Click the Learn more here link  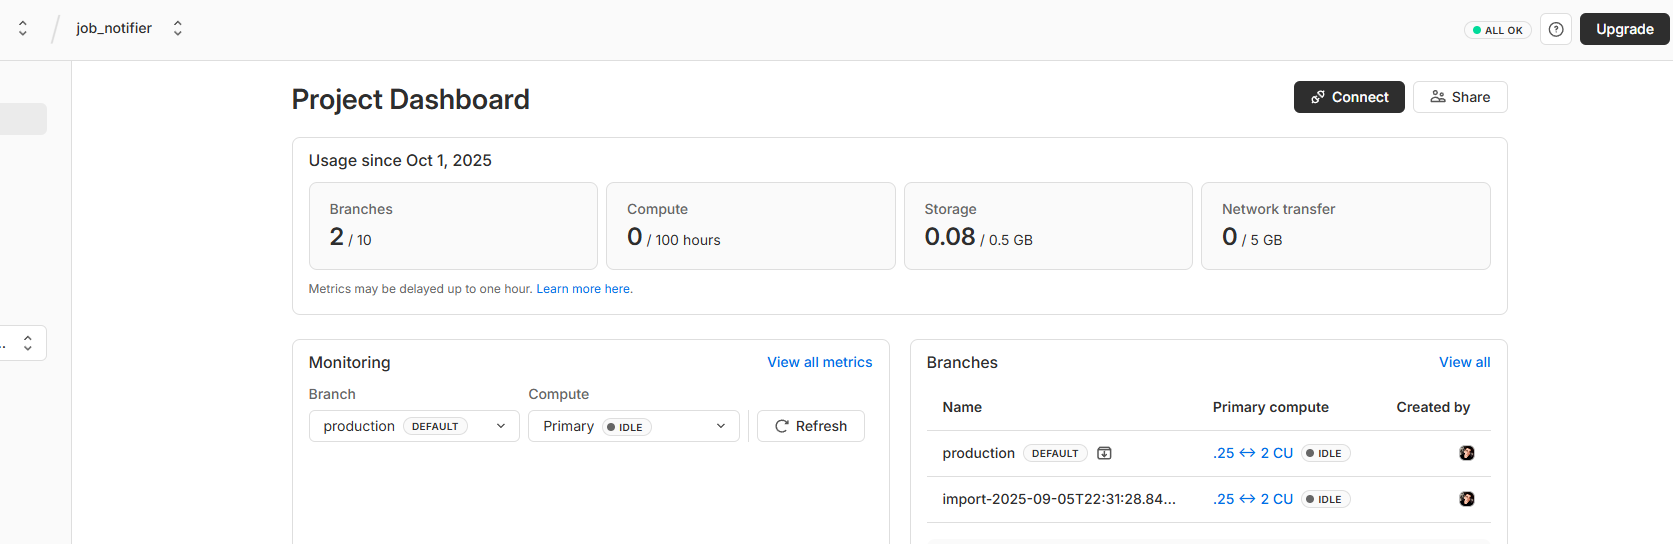[584, 289]
